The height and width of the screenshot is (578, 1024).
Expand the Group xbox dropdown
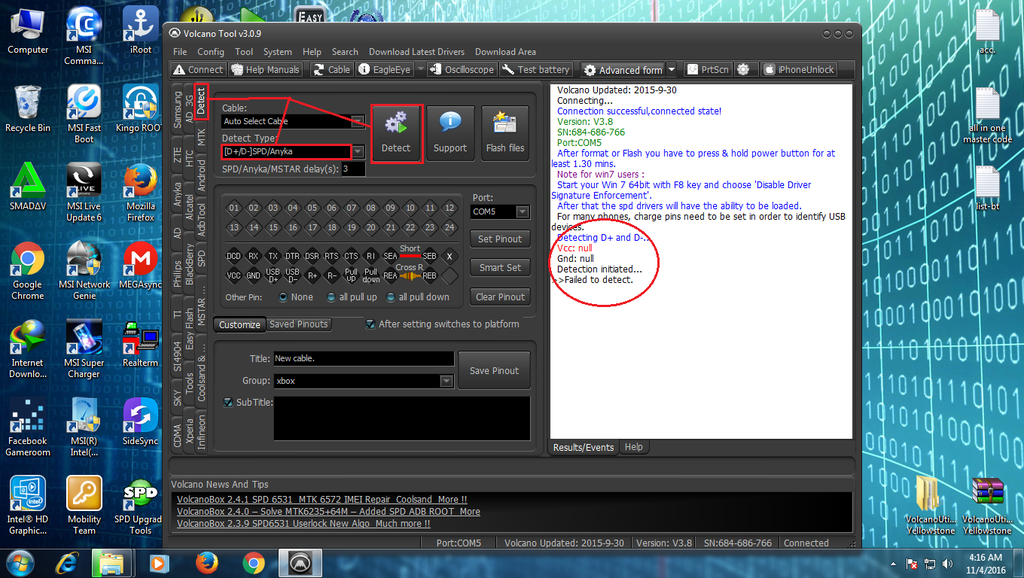(x=446, y=381)
